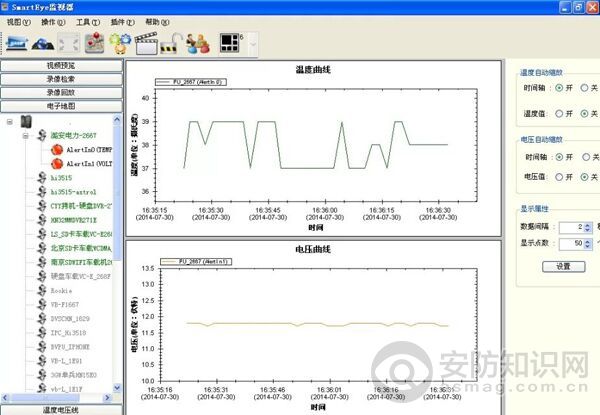This screenshot has height=415, width=600.
Task: Click device icon beside hi3515-astrol
Action: 42,192
